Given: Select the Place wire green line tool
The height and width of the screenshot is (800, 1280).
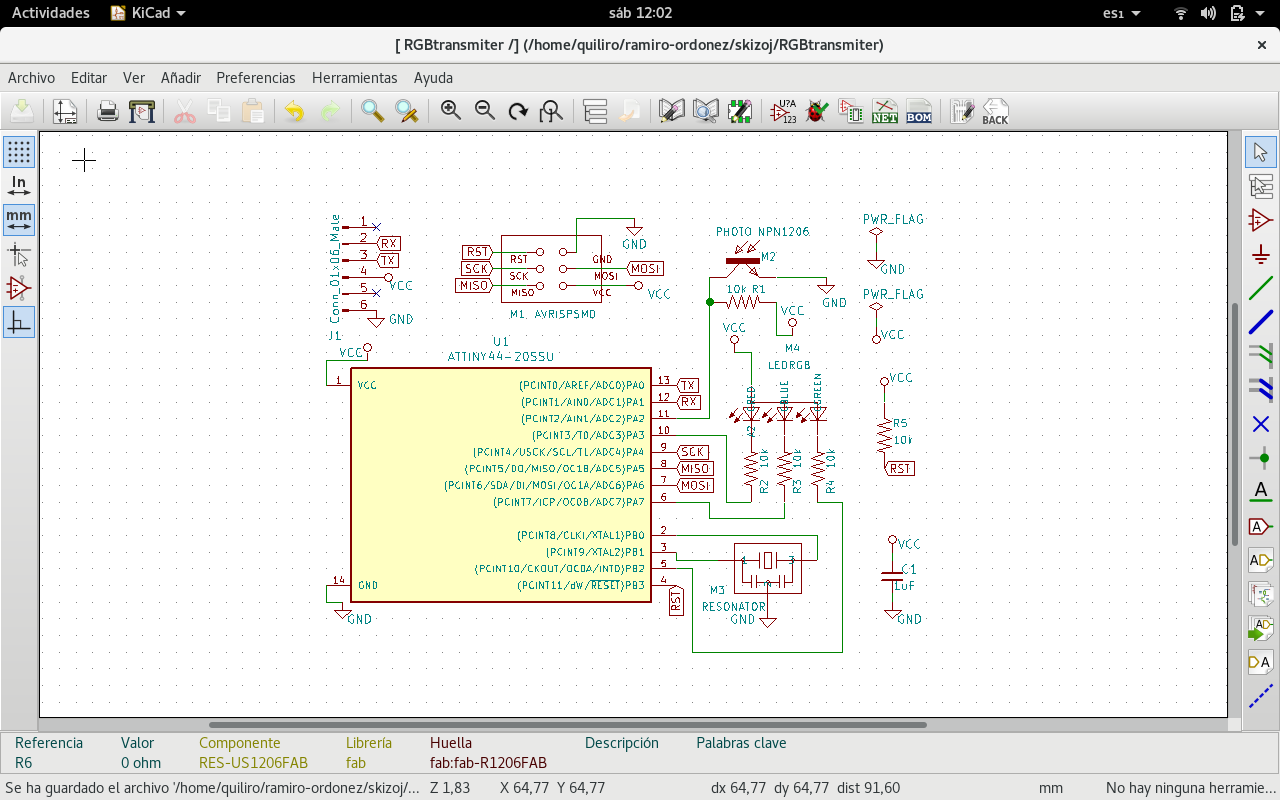Looking at the screenshot, I should (1261, 288).
